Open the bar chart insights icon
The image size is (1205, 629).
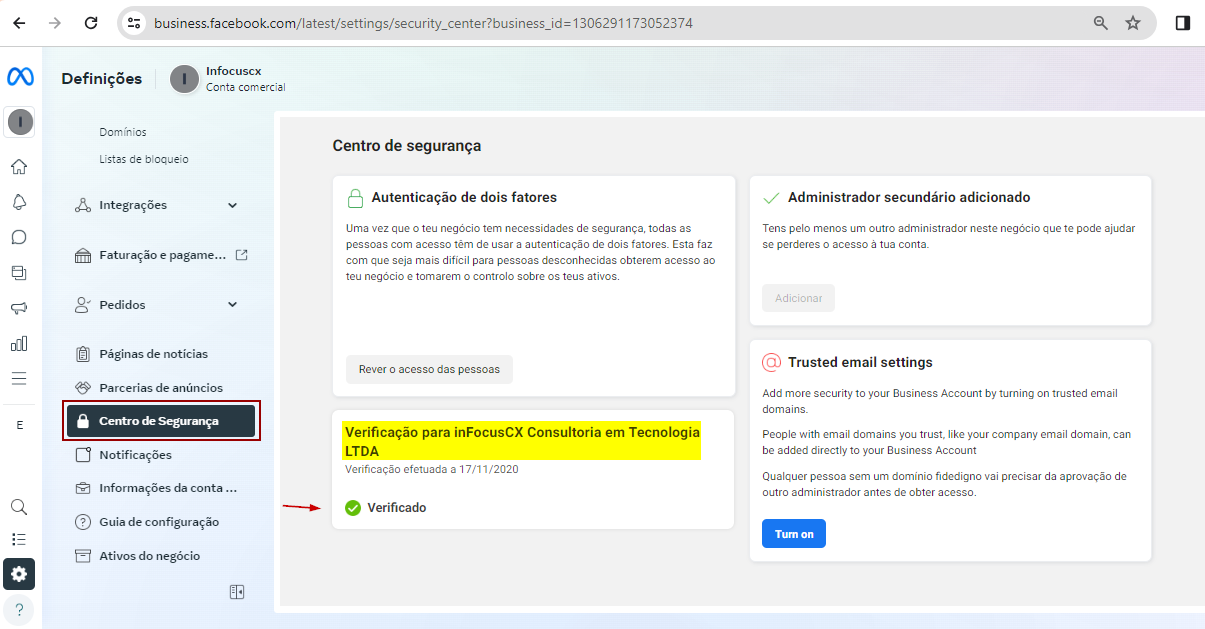point(19,343)
